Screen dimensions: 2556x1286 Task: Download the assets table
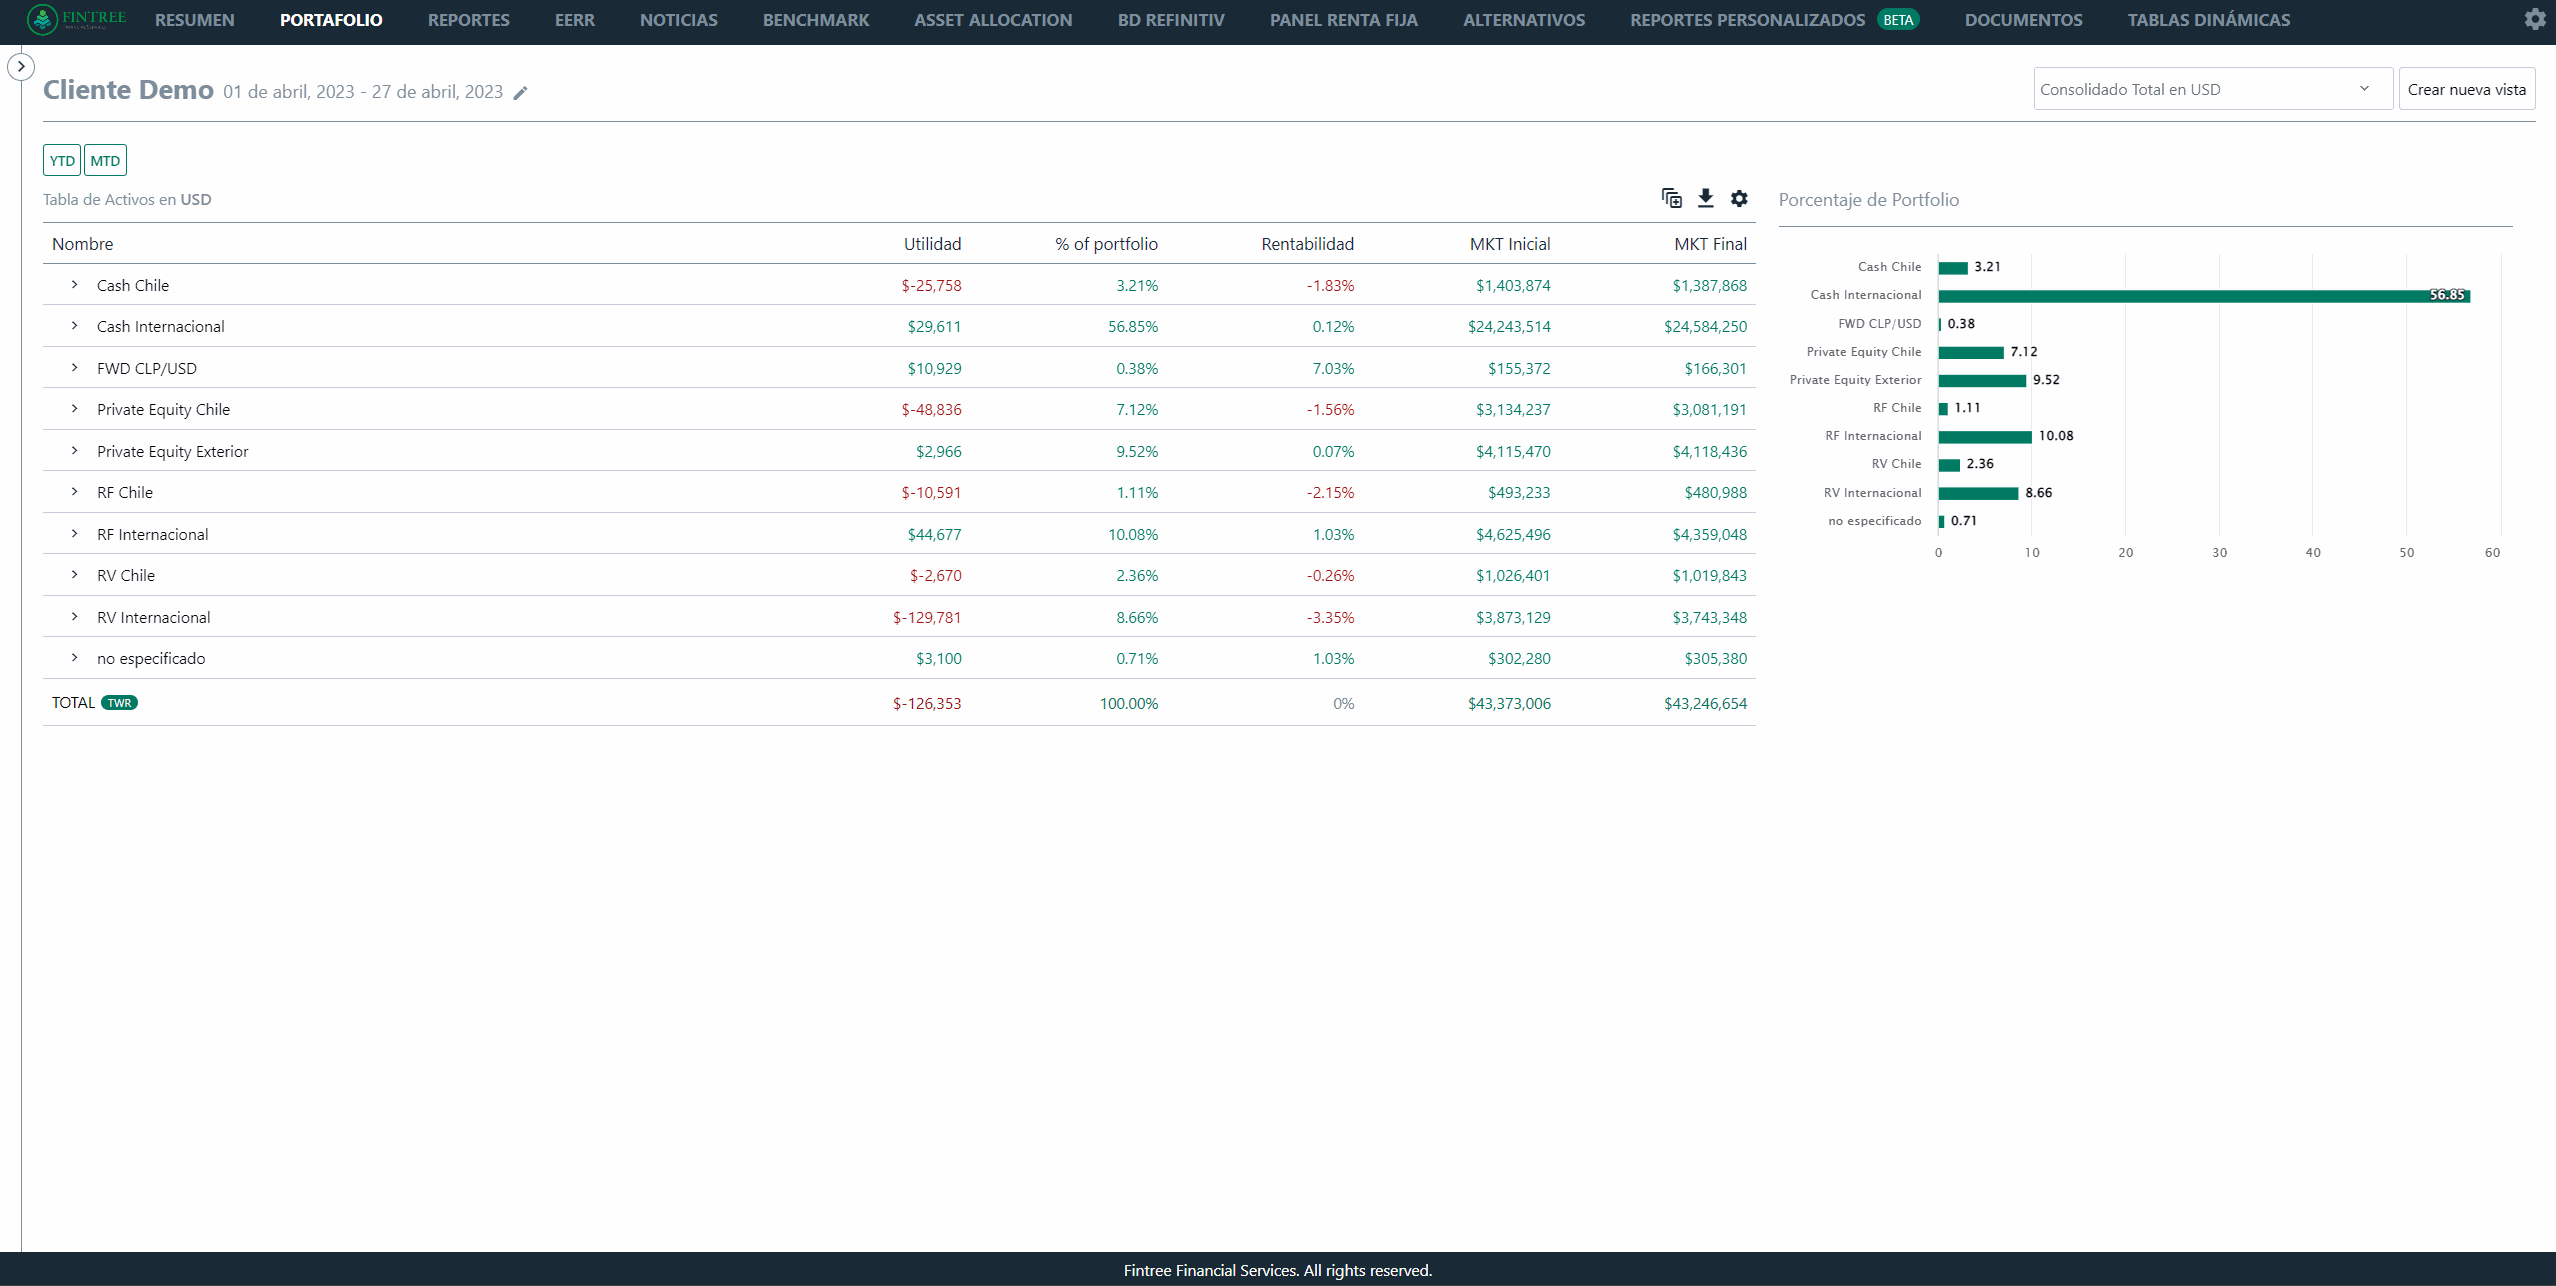point(1705,198)
